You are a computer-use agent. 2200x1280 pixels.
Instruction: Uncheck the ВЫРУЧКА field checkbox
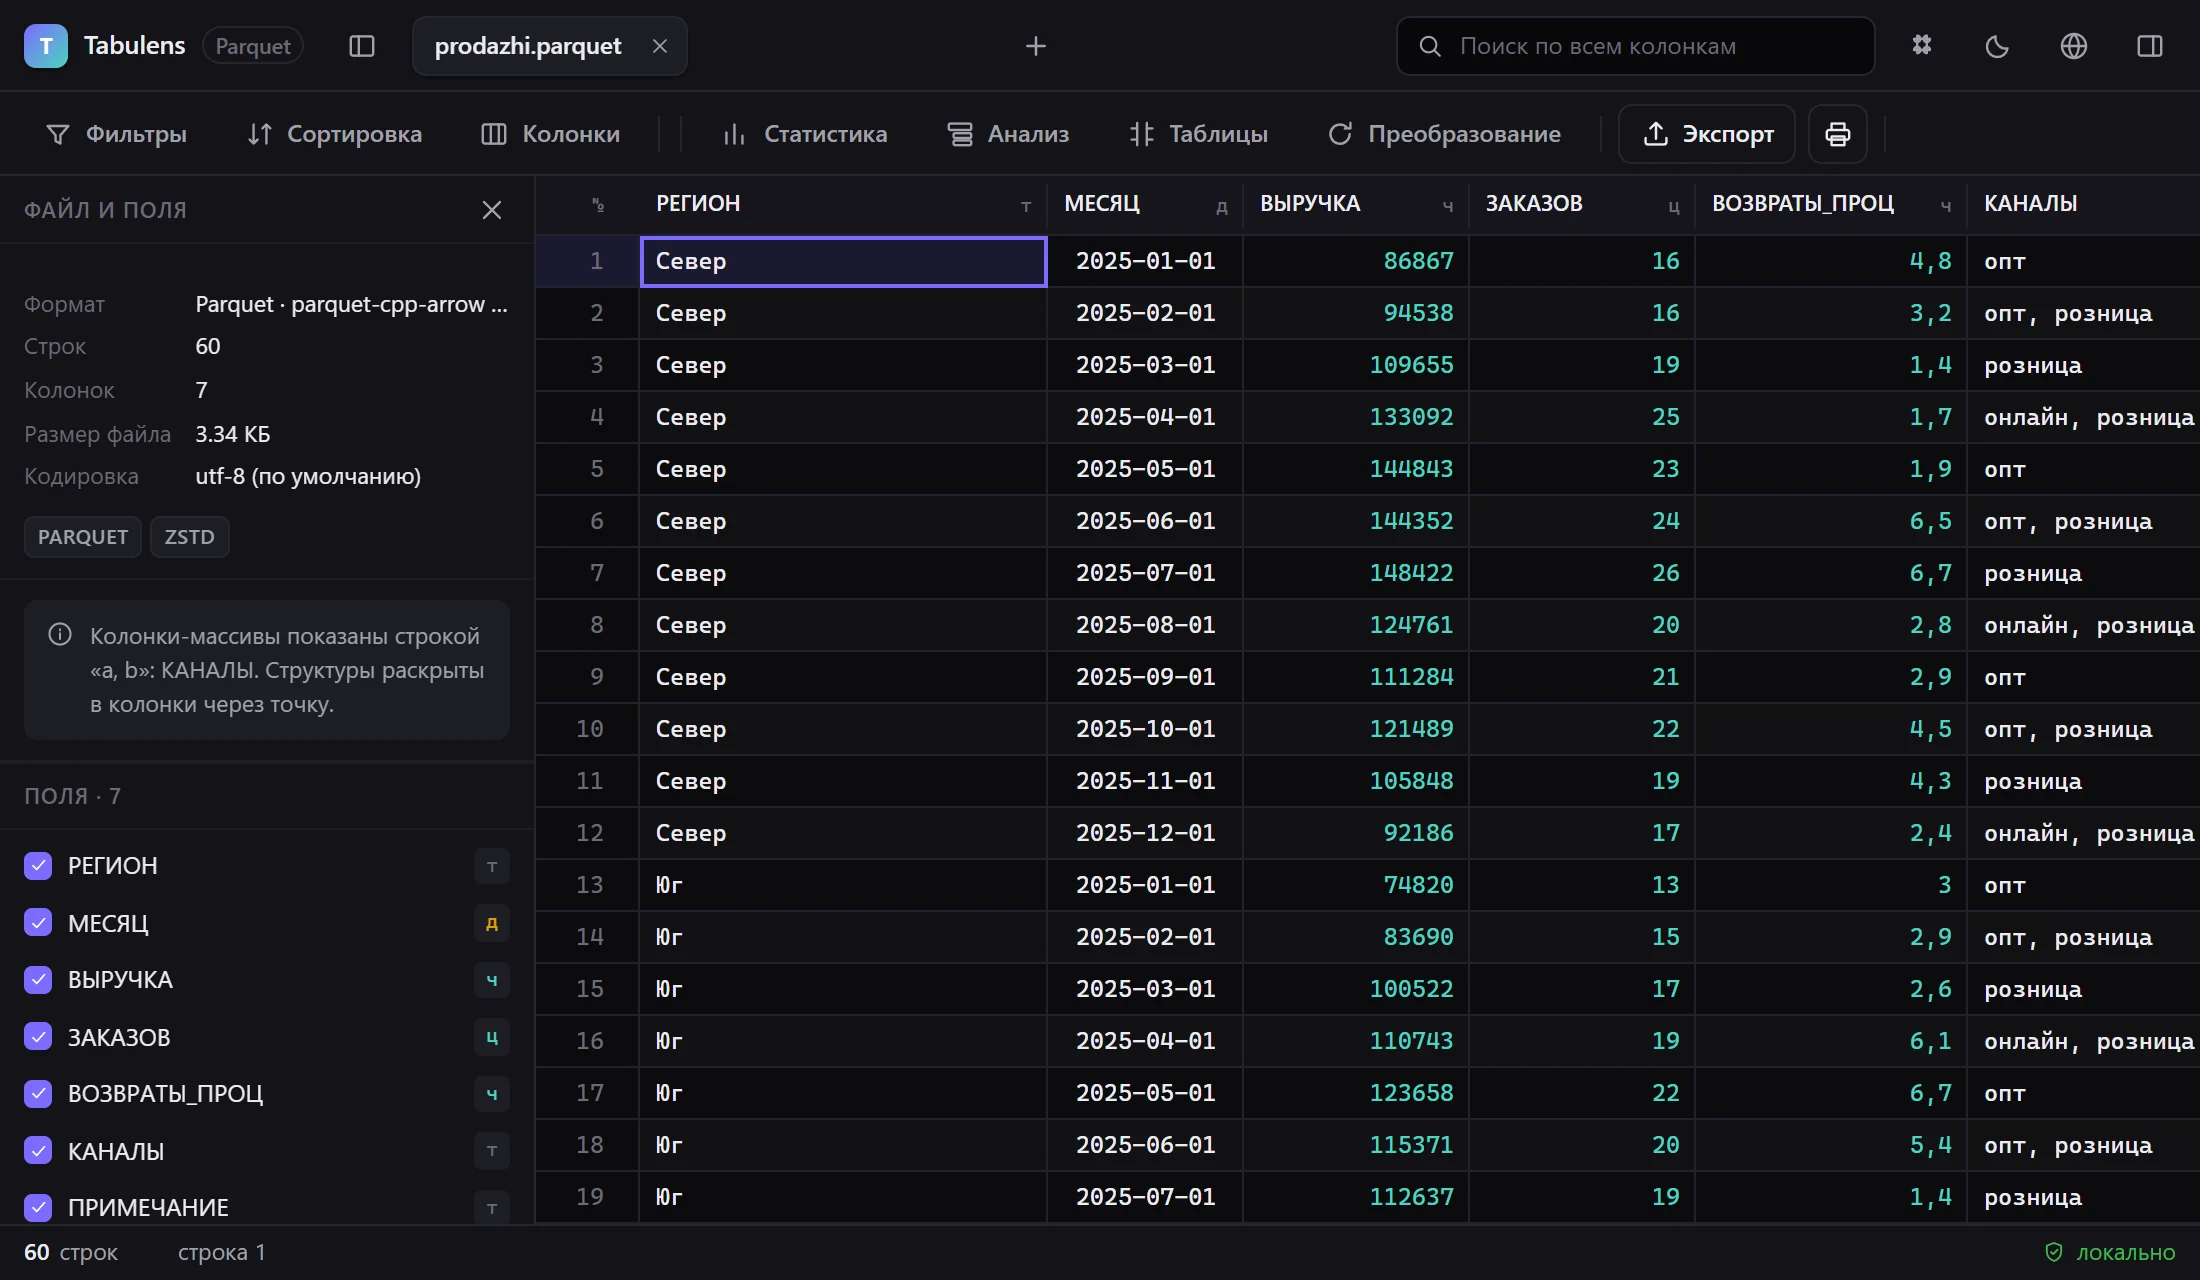38,980
